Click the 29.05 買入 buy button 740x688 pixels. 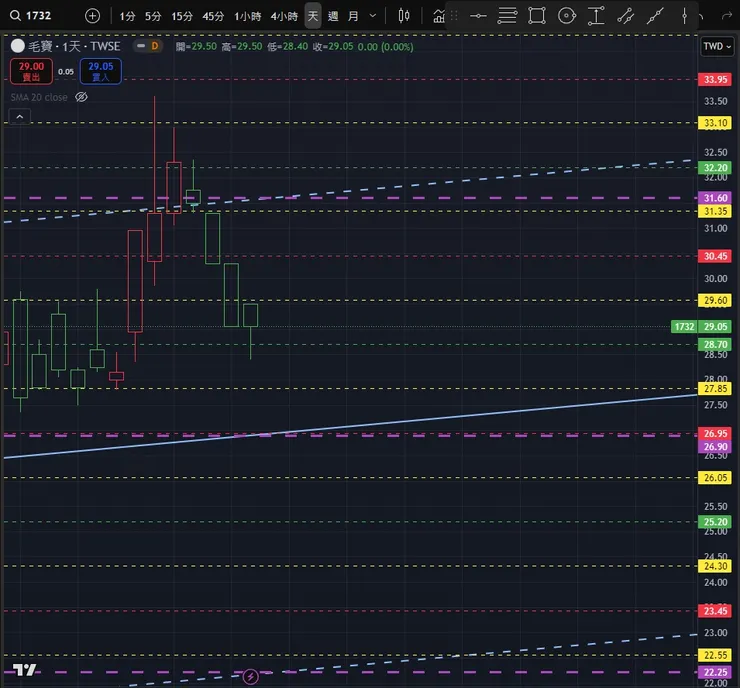[x=101, y=71]
